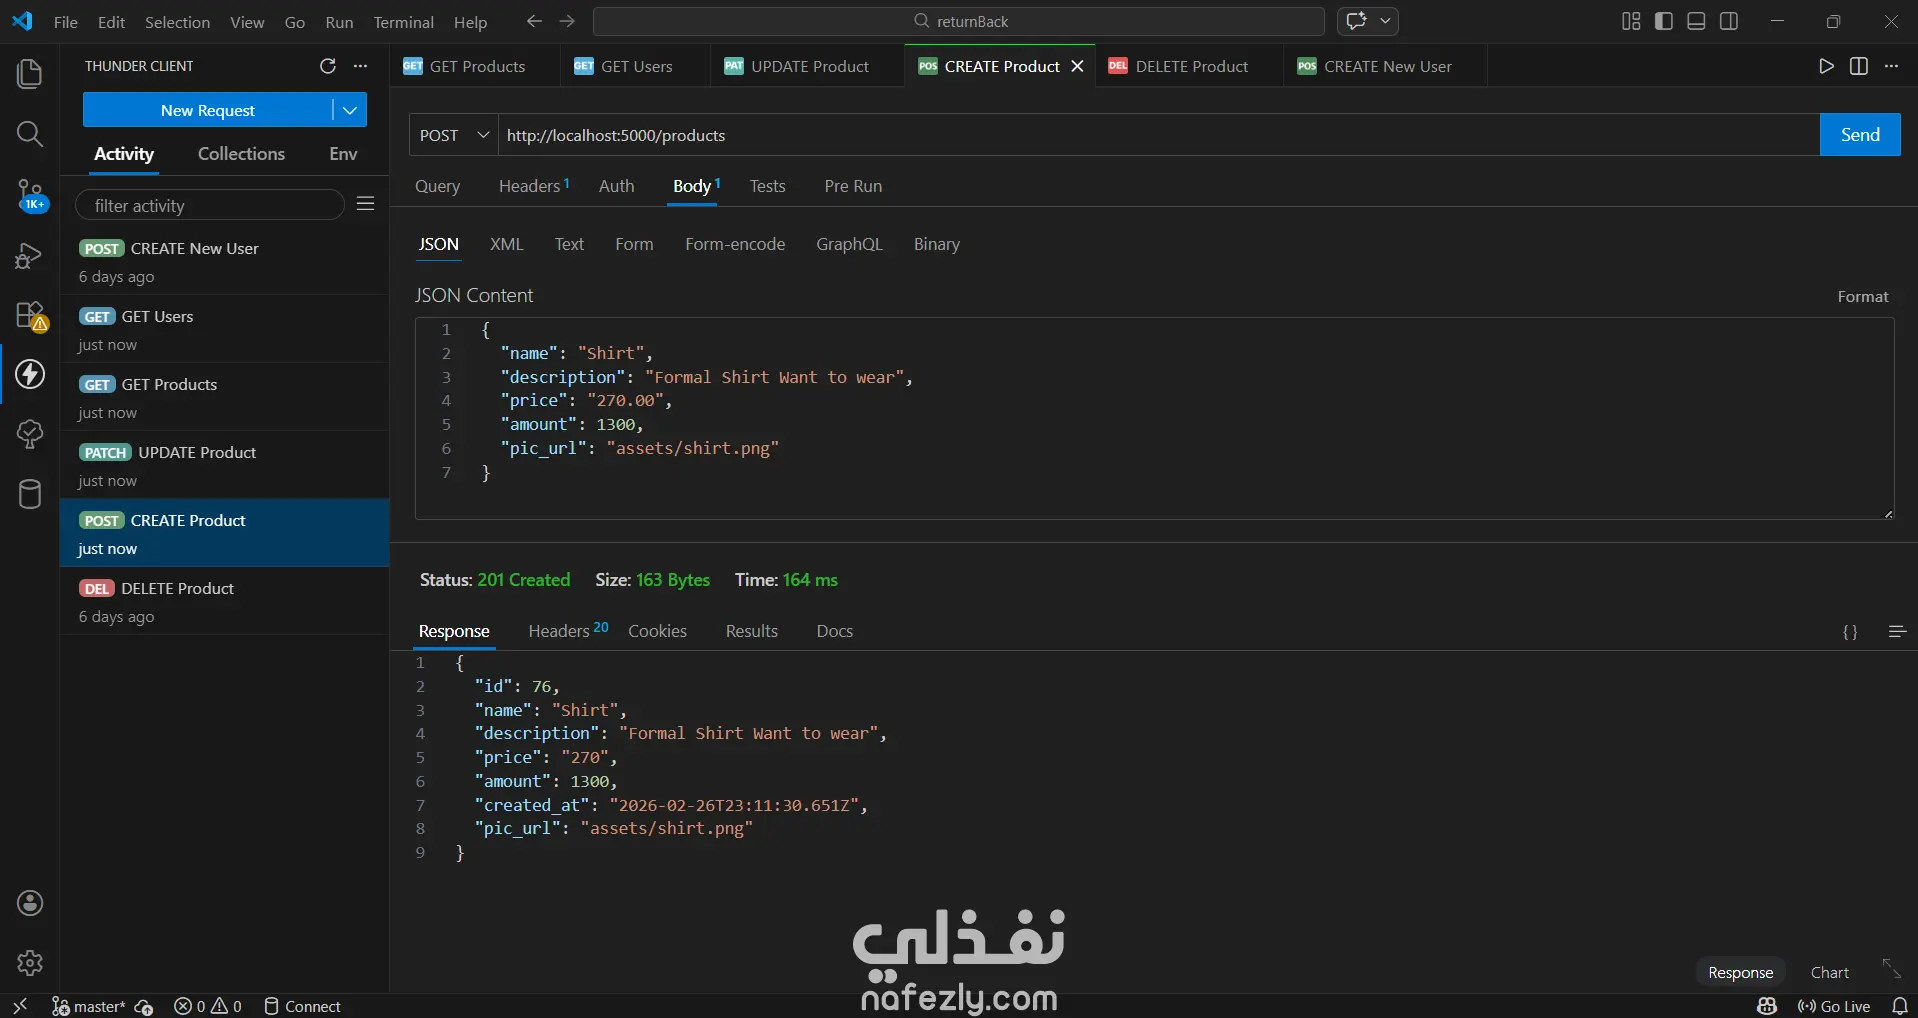The image size is (1918, 1018).
Task: Open the response options lines icon
Action: 1897,631
